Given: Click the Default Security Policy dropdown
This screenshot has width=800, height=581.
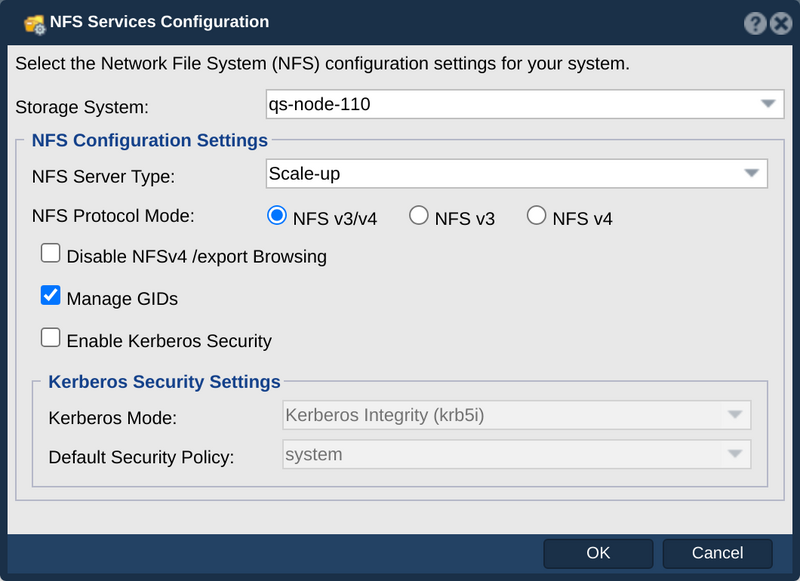Looking at the screenshot, I should pyautogui.click(x=516, y=454).
